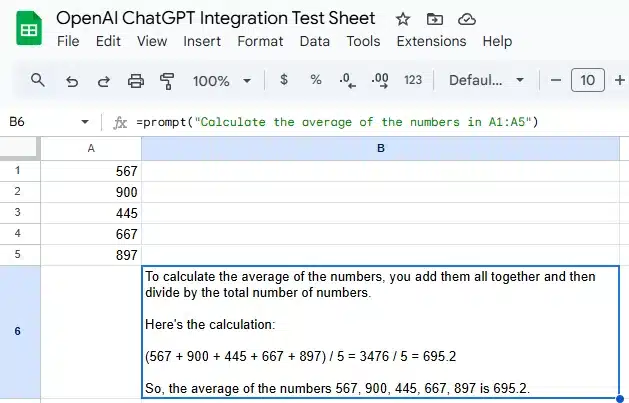
Task: Open the Default font dropdown
Action: coord(486,80)
